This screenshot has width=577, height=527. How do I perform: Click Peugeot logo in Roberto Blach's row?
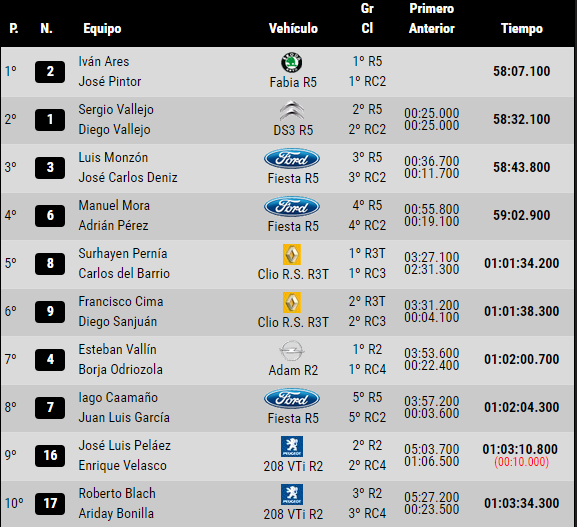point(292,494)
